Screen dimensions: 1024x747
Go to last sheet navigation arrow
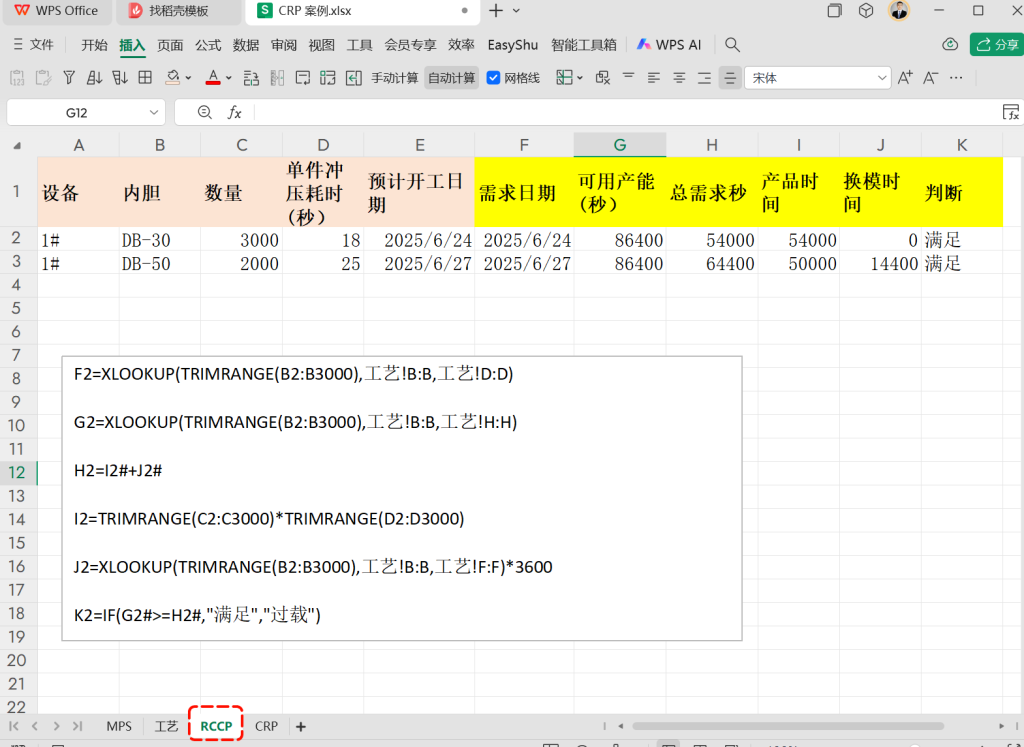(x=77, y=726)
